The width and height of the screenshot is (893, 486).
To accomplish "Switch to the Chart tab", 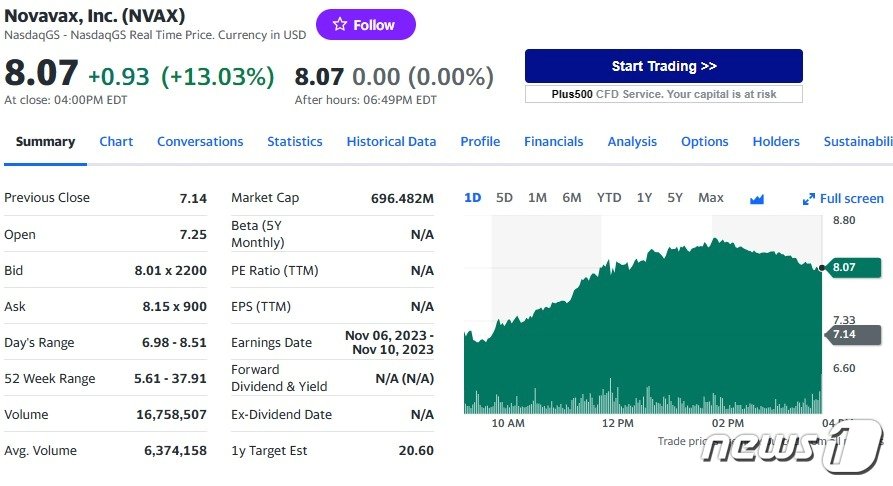I will [x=116, y=141].
